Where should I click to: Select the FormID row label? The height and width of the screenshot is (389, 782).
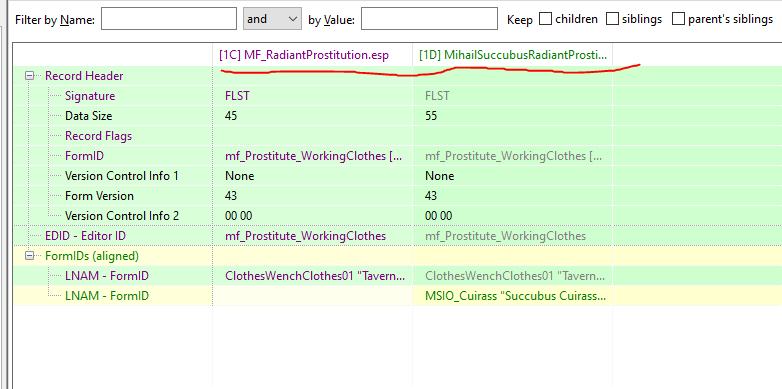(84, 156)
